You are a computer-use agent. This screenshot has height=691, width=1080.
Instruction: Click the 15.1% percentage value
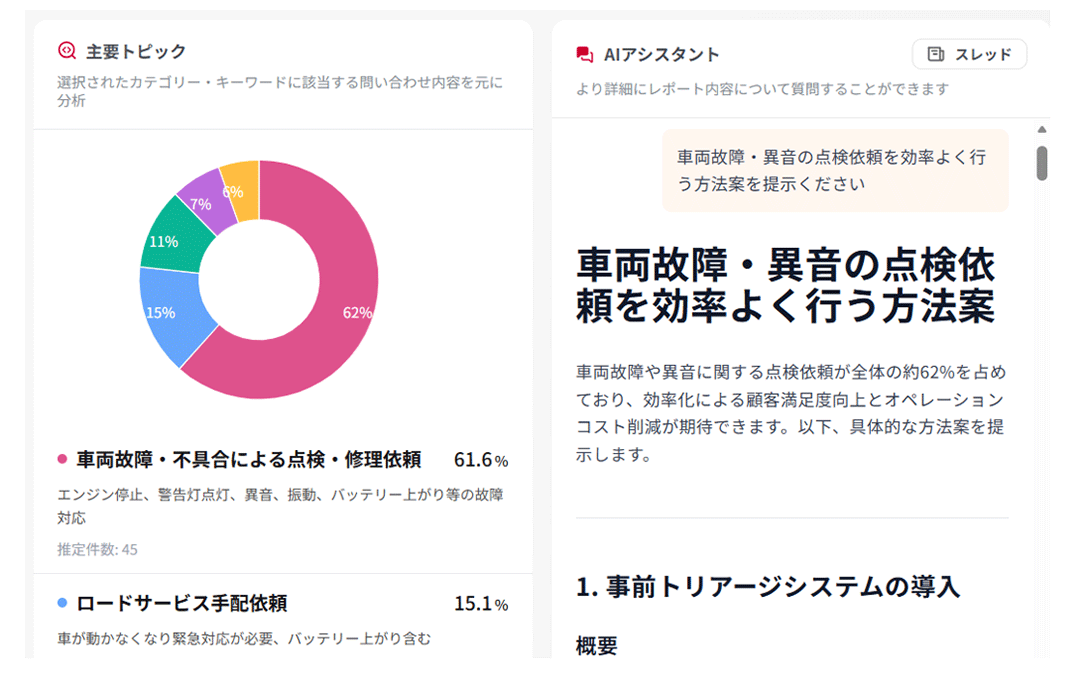point(481,604)
